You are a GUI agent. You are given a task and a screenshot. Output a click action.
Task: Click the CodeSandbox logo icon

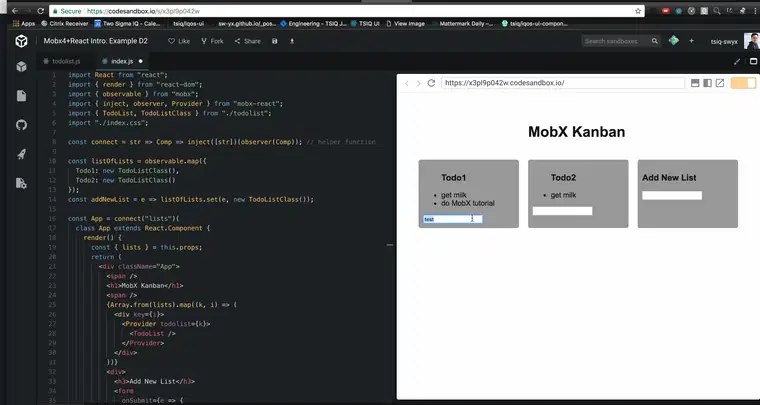coord(20,41)
